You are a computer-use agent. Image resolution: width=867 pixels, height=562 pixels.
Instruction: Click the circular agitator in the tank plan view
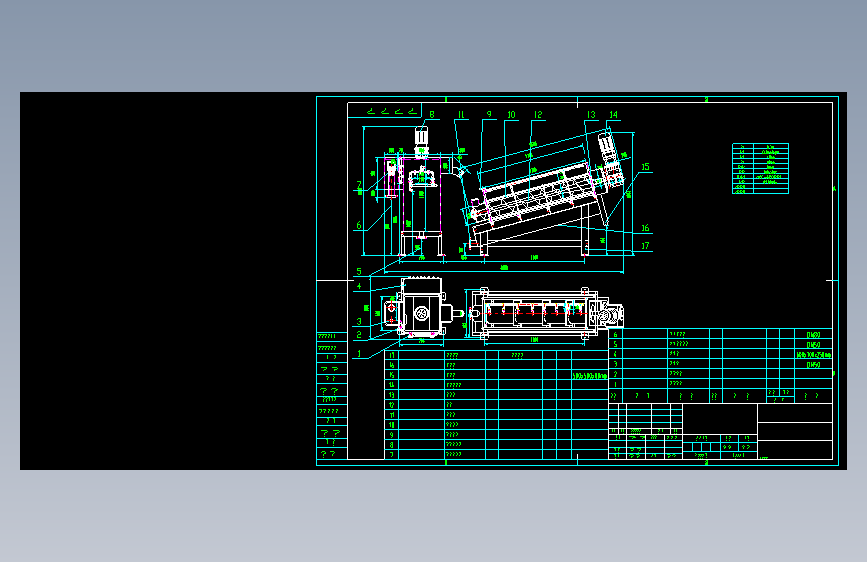coord(421,314)
